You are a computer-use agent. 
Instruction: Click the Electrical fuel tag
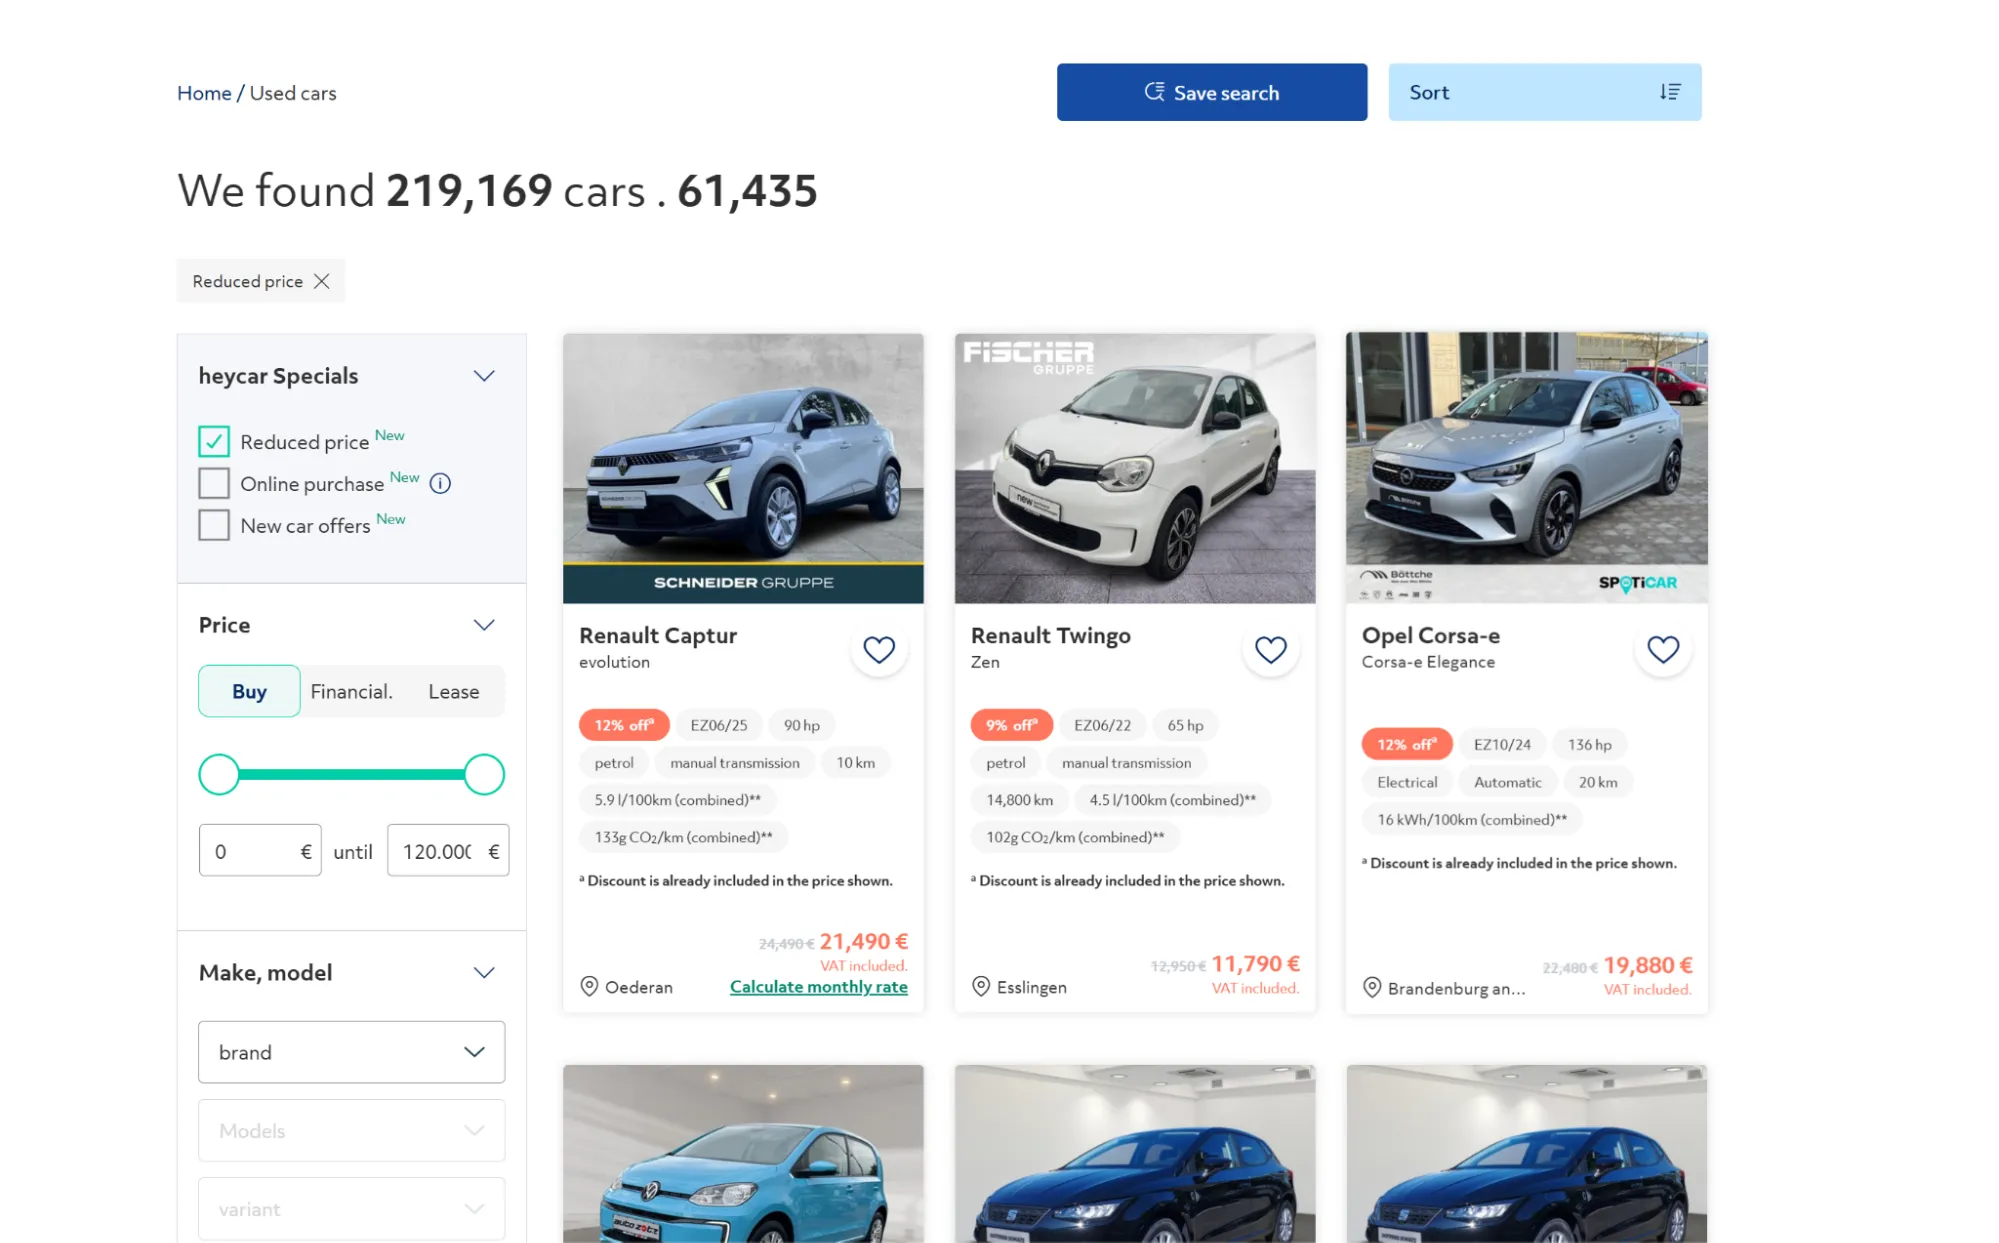pyautogui.click(x=1406, y=782)
